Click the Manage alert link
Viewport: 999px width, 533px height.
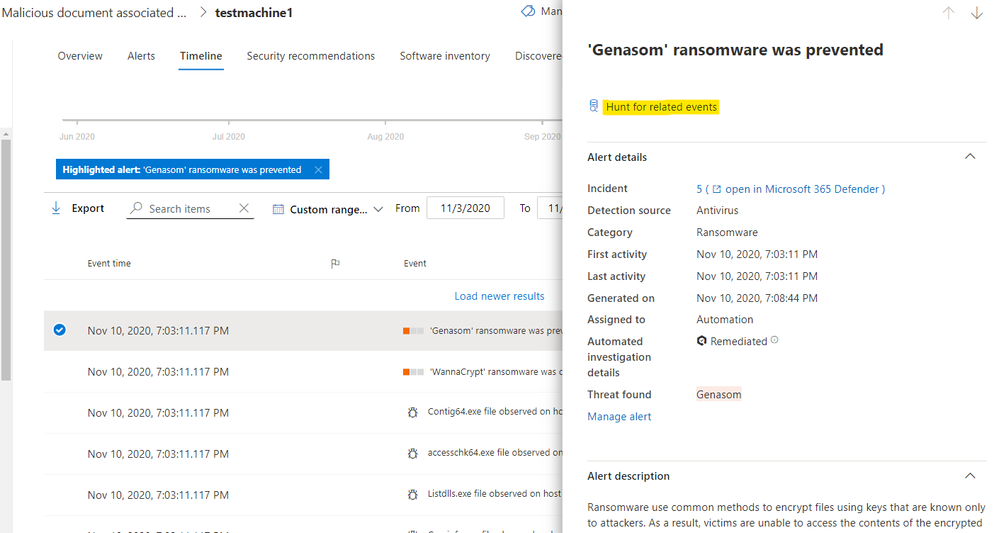click(619, 417)
